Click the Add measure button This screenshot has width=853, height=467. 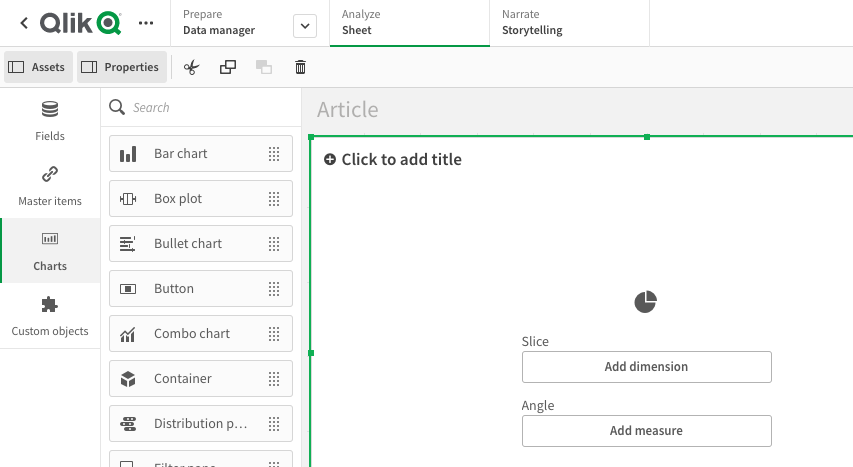tap(646, 431)
